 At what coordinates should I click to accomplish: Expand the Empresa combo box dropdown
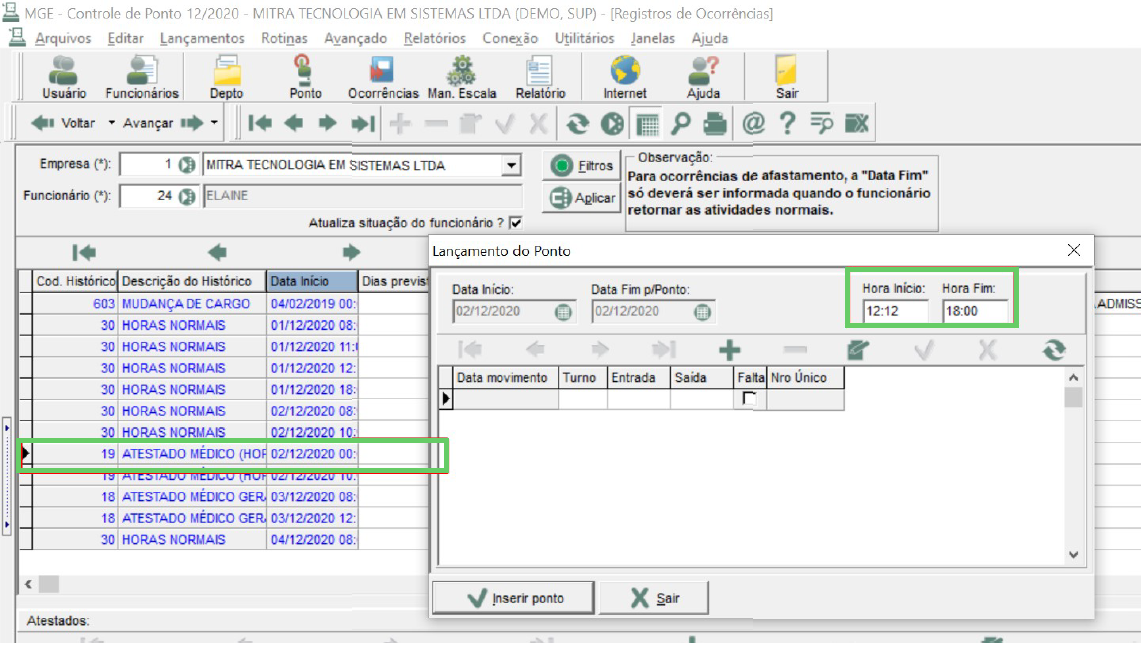pyautogui.click(x=511, y=166)
